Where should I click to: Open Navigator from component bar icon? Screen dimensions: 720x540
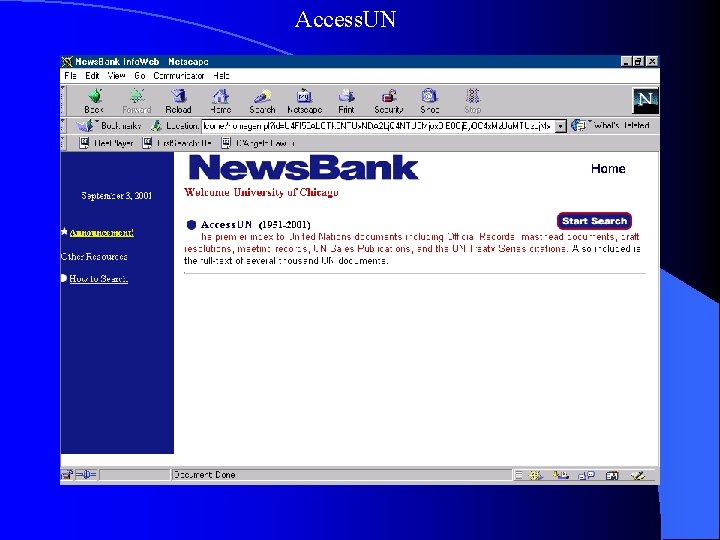535,475
